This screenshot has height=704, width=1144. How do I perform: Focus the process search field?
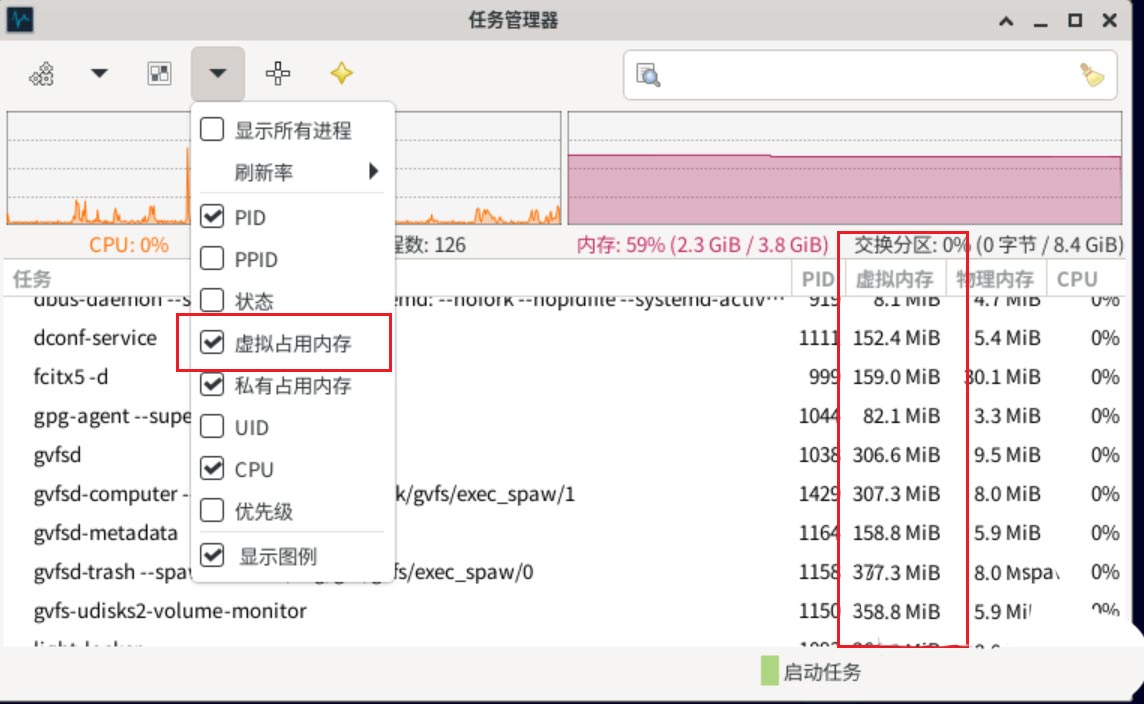coord(870,74)
